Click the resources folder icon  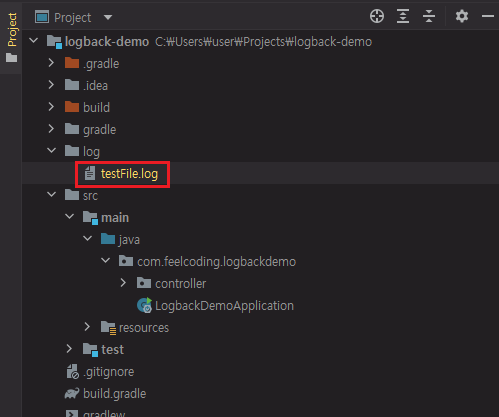(x=108, y=328)
